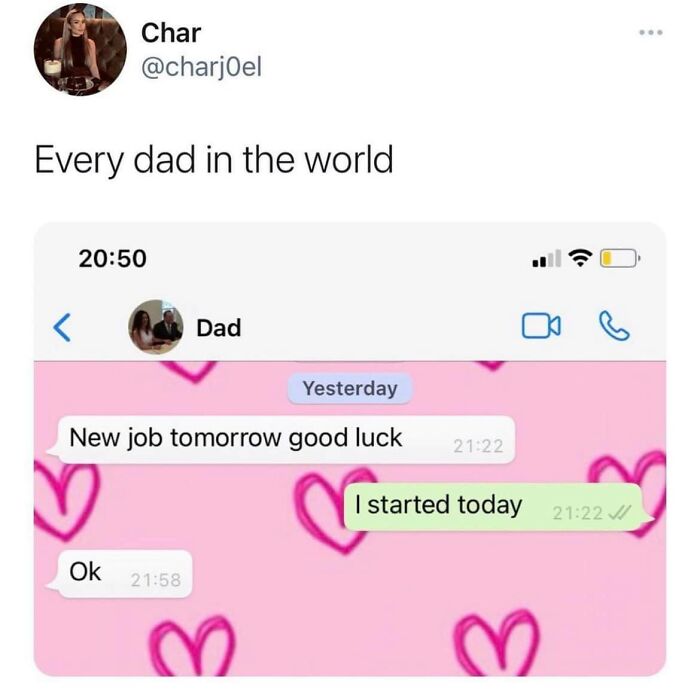700x695 pixels.
Task: Tap the Wi-Fi status icon
Action: 580,258
